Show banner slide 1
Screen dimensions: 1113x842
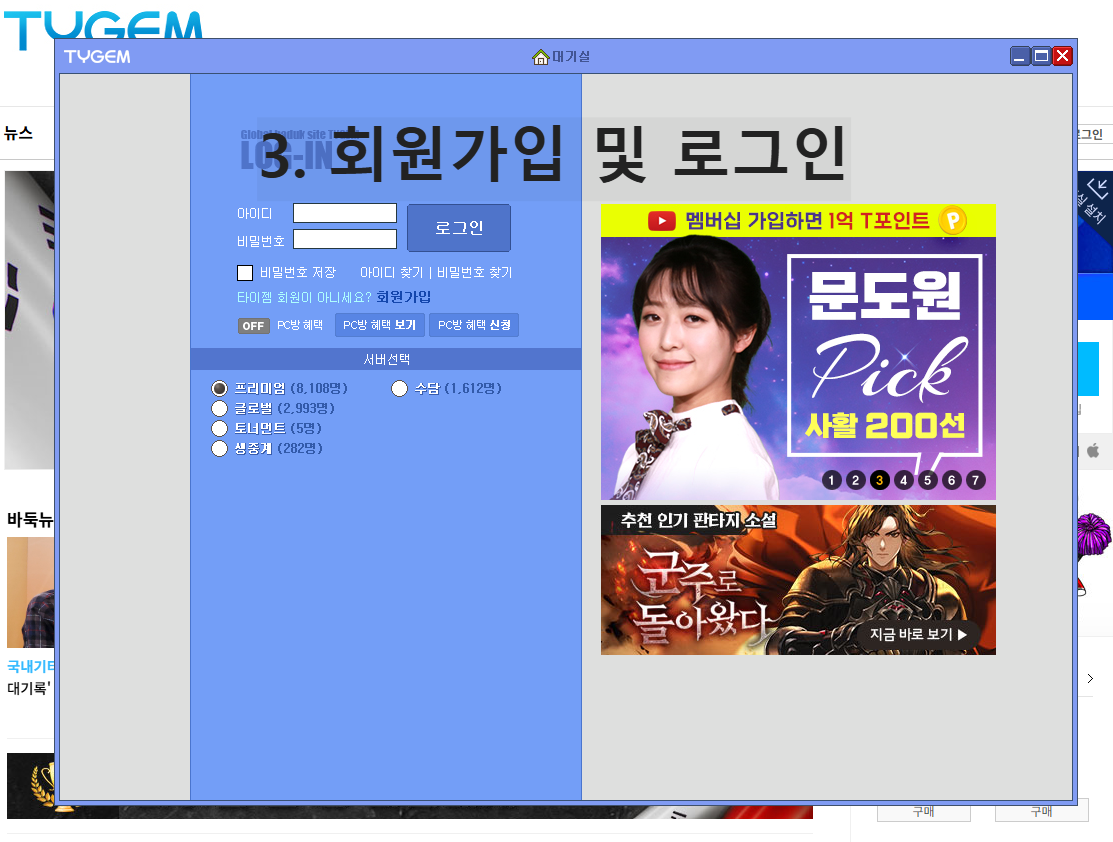831,481
